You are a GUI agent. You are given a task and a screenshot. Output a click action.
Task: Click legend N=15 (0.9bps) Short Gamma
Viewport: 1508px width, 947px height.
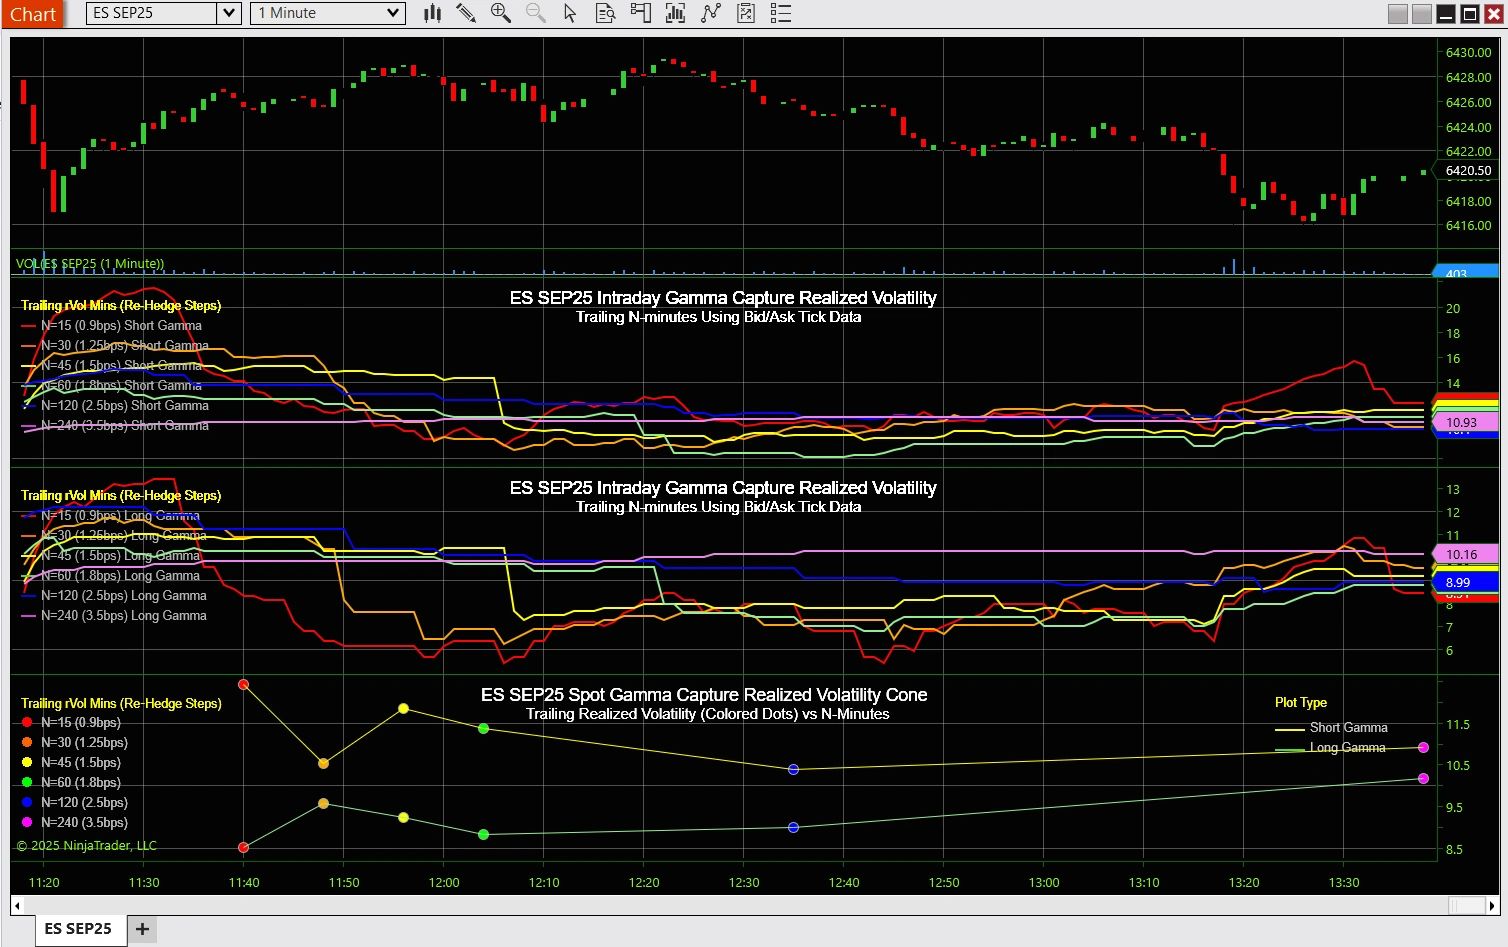pyautogui.click(x=112, y=326)
